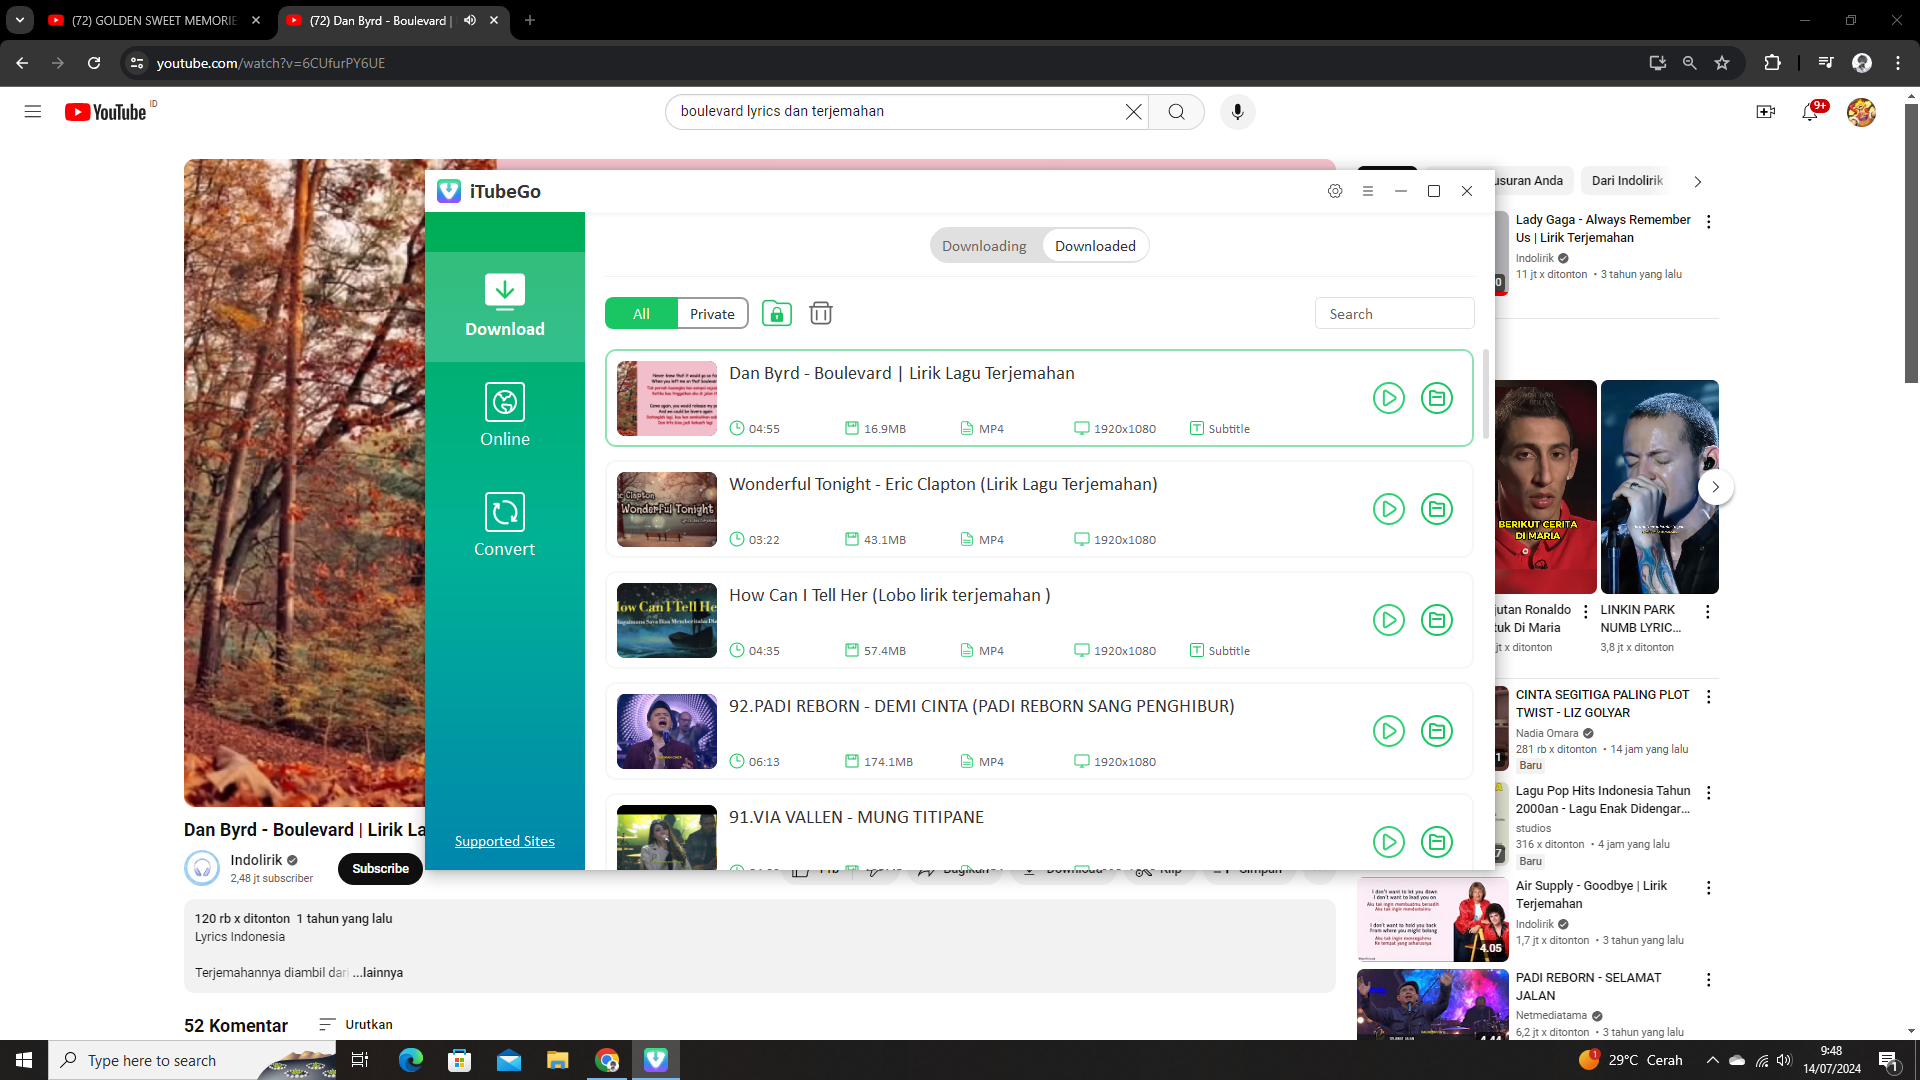Click the trash delete icon
1920x1080 pixels.
pyautogui.click(x=821, y=313)
